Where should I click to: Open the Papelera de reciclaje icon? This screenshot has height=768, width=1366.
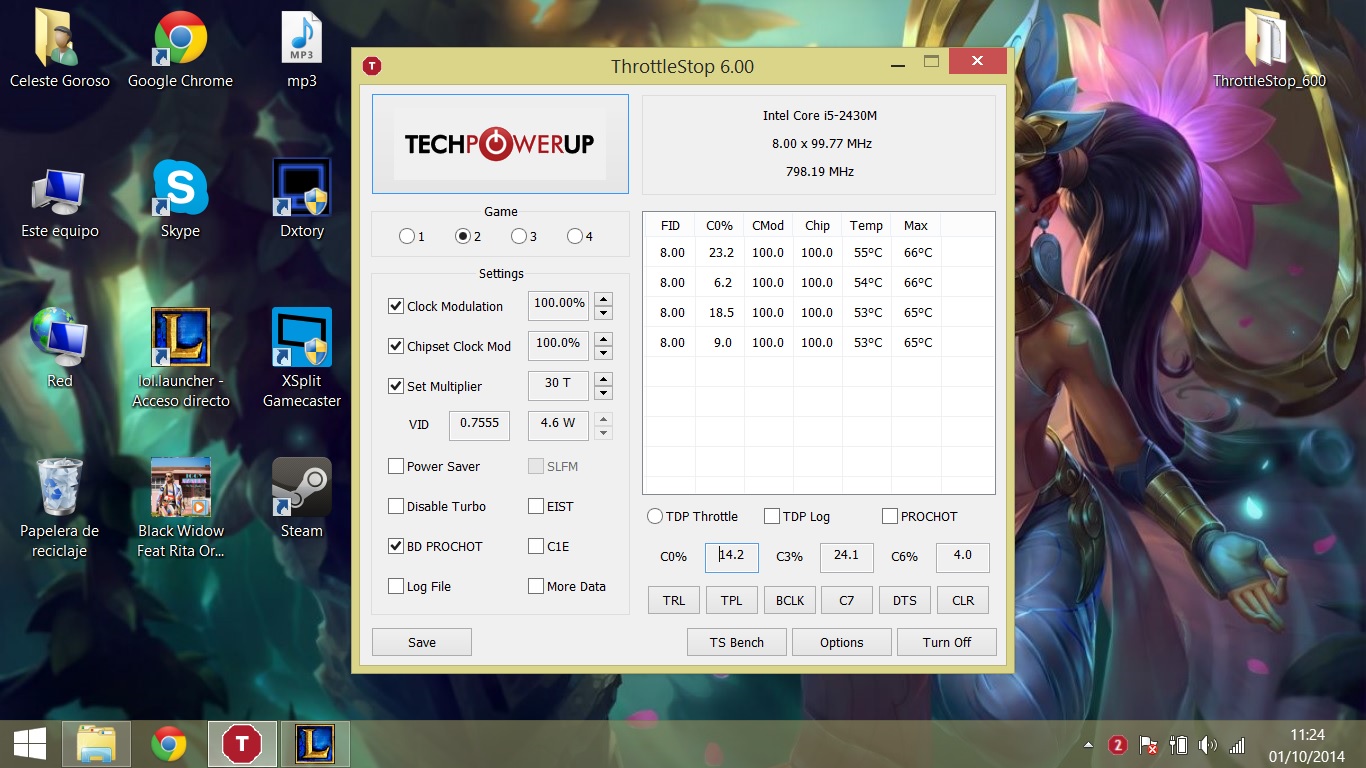(x=59, y=508)
